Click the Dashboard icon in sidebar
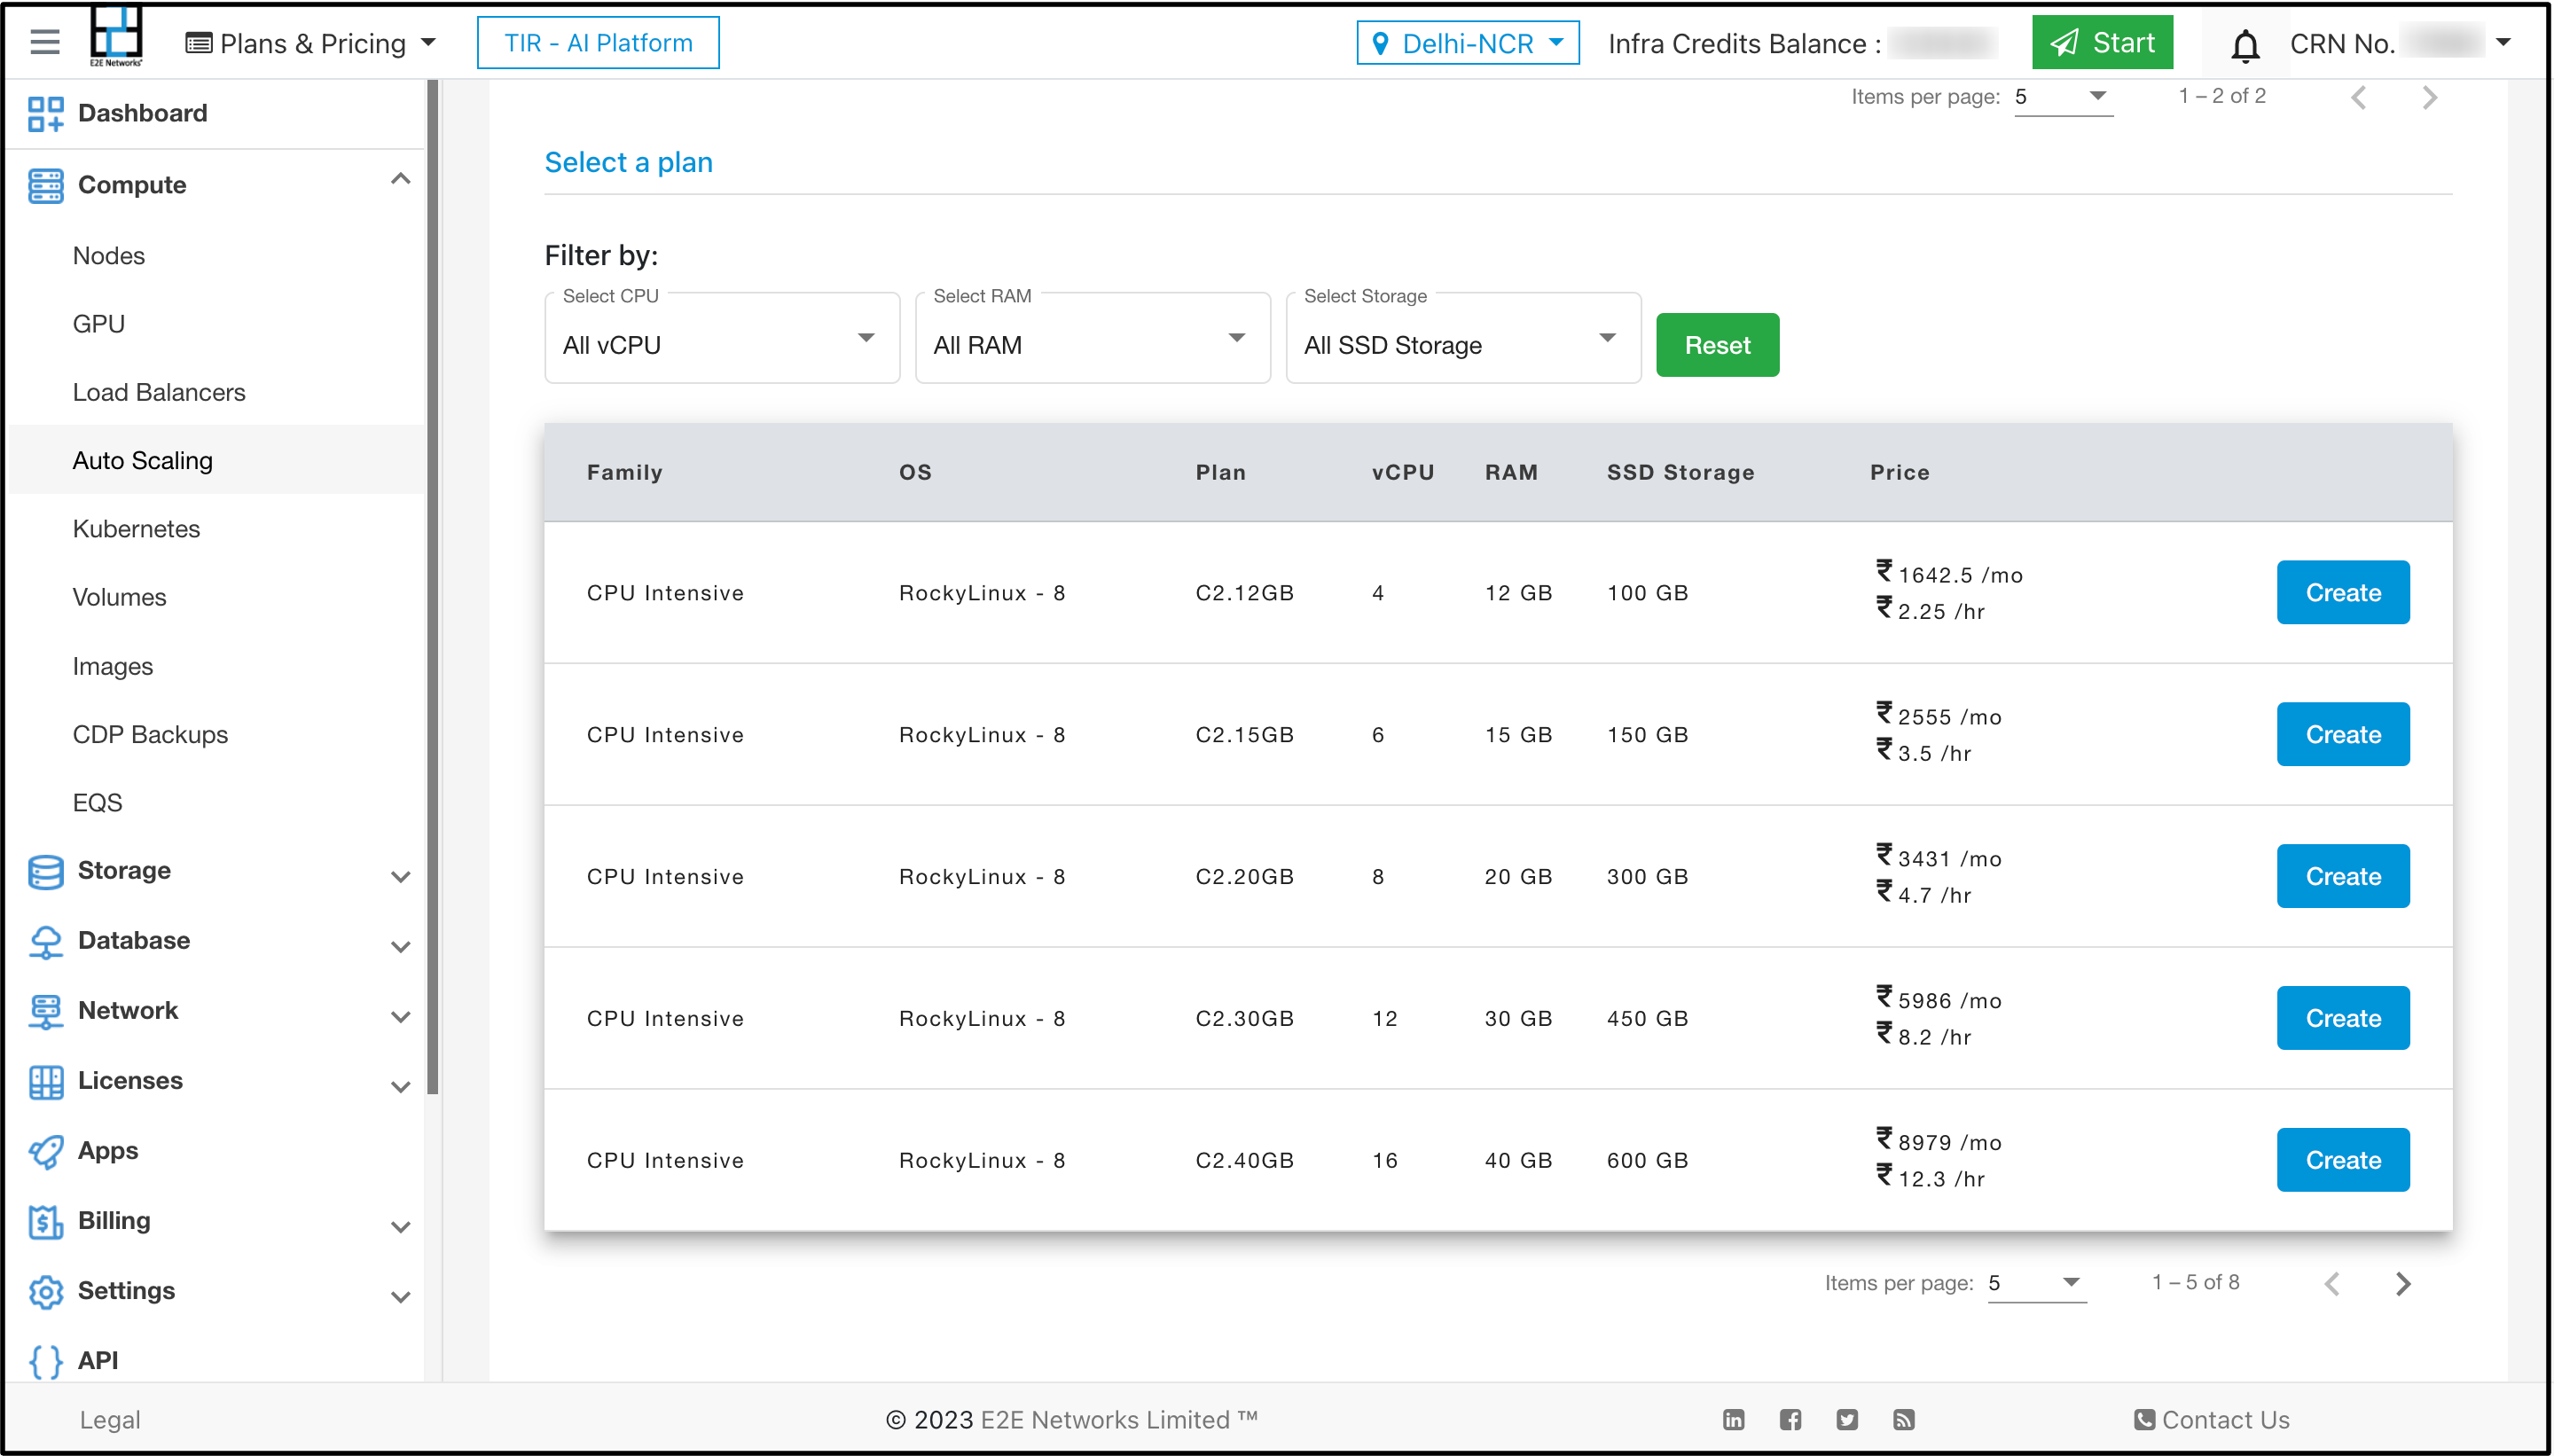The width and height of the screenshot is (2554, 1456). click(46, 113)
